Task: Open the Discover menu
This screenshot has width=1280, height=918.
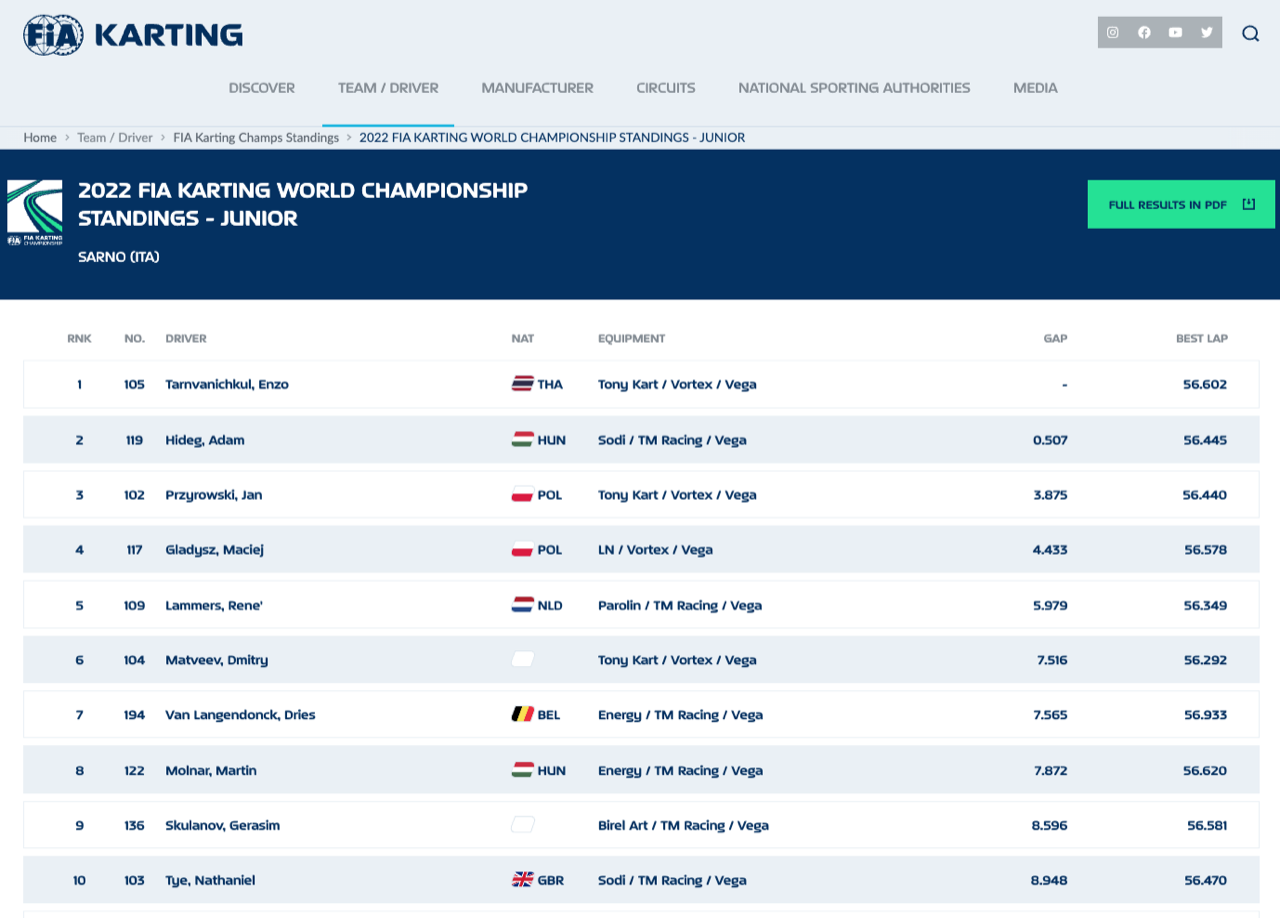Action: point(262,88)
